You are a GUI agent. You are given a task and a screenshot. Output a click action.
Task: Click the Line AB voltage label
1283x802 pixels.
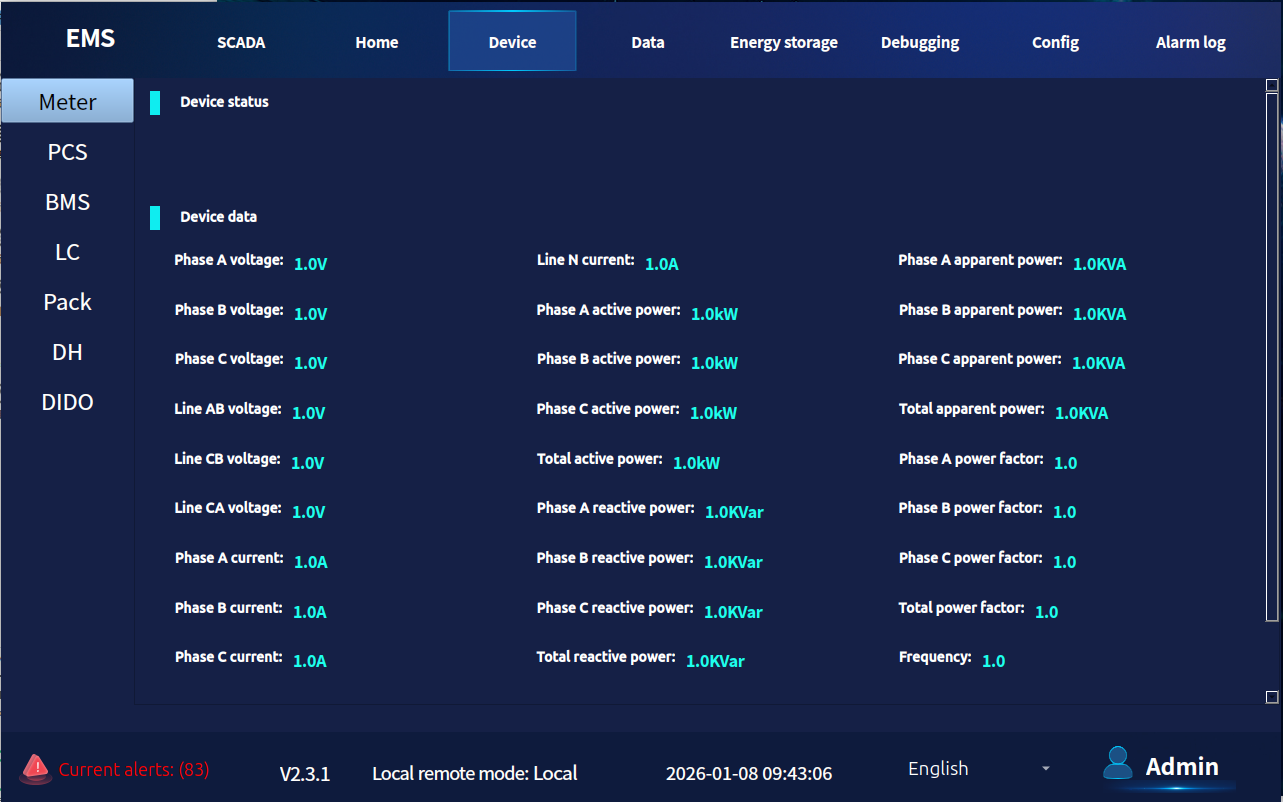228,410
